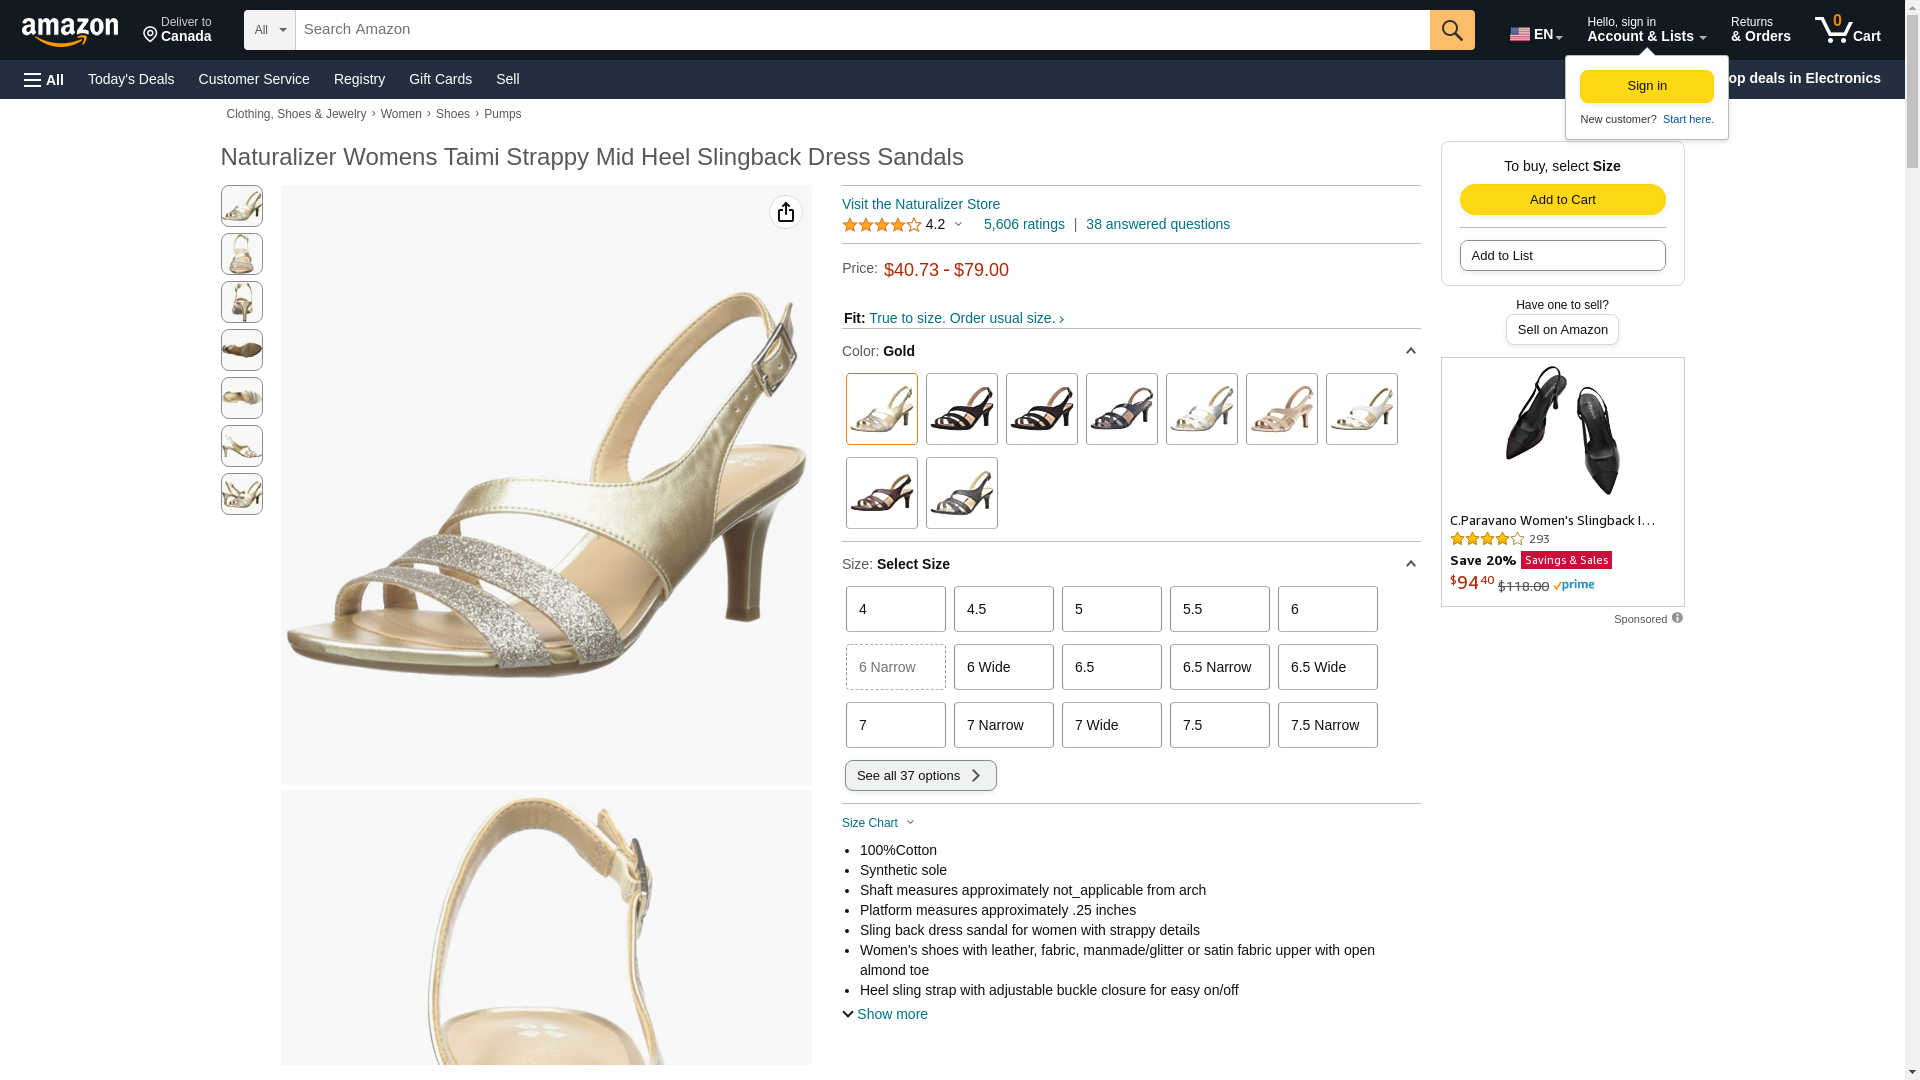Choose size 5.5 option
This screenshot has height=1080, width=1920.
coord(1219,609)
